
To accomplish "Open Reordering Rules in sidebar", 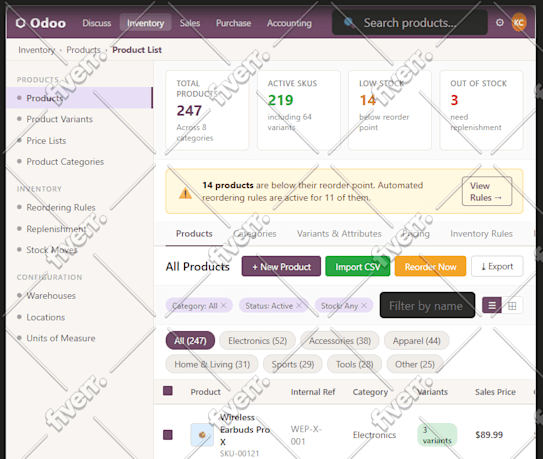I will click(79, 208).
